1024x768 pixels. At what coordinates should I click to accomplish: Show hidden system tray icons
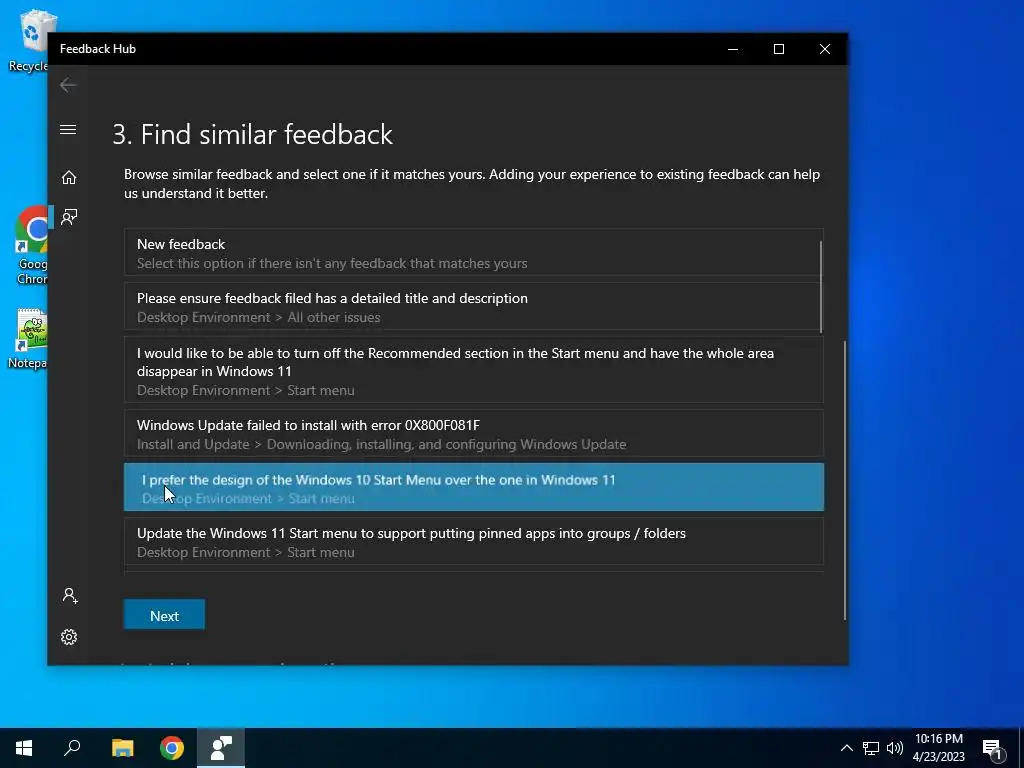click(x=846, y=748)
